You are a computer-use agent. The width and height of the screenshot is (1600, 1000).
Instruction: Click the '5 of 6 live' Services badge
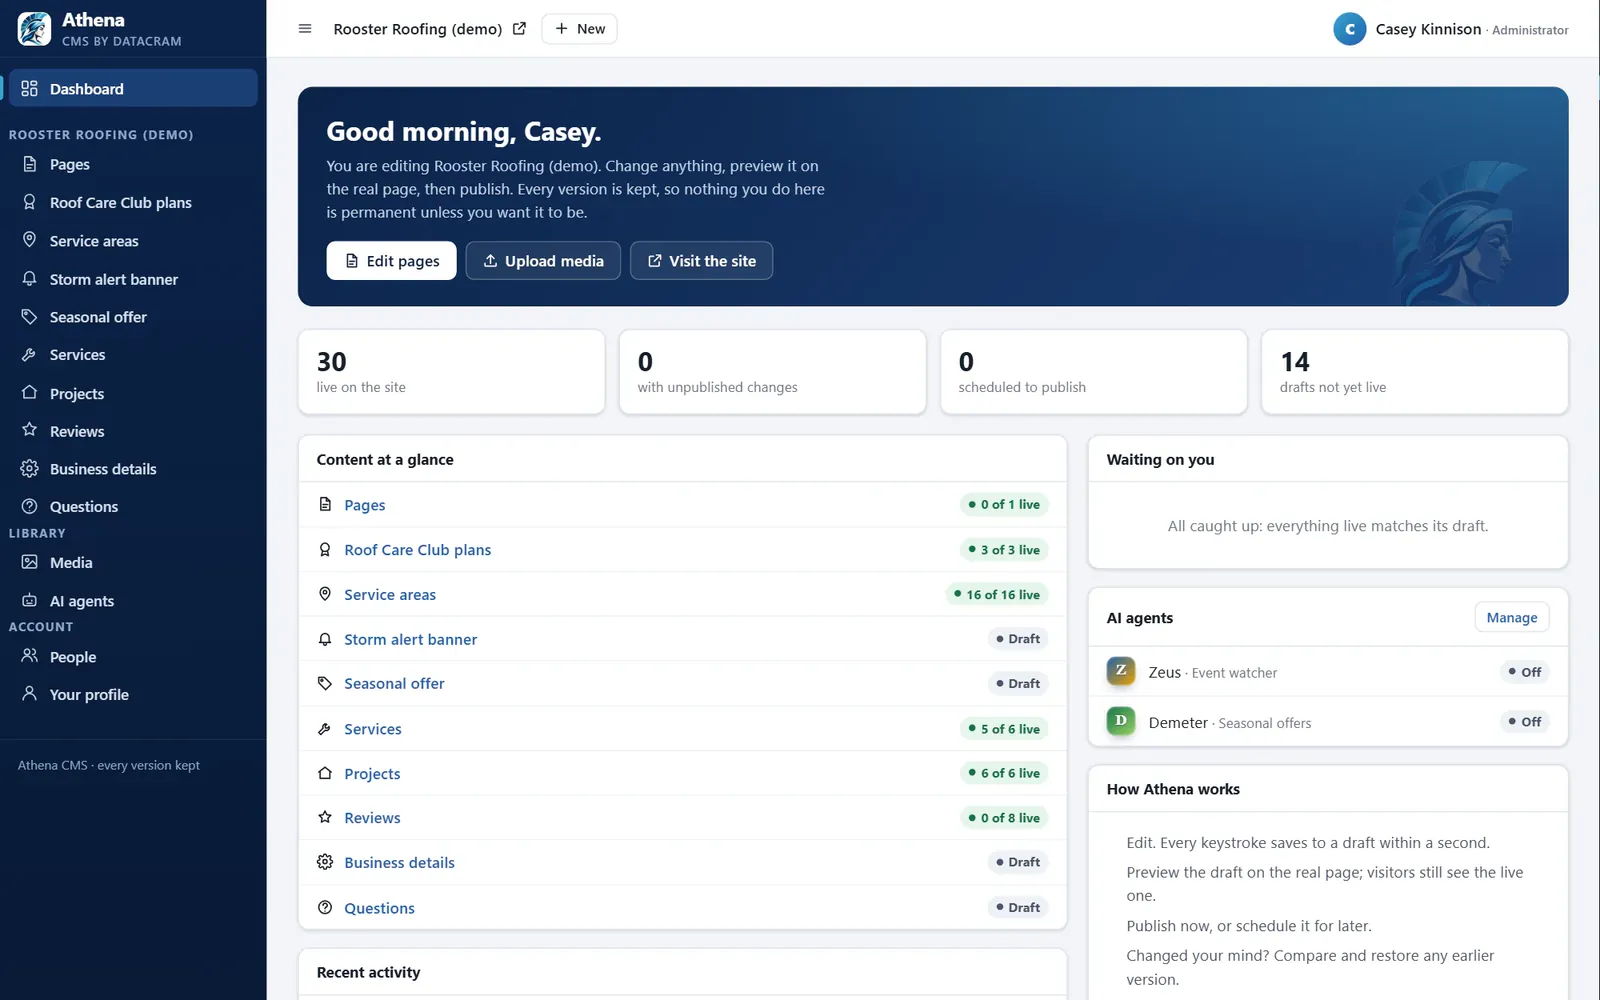pyautogui.click(x=1003, y=729)
